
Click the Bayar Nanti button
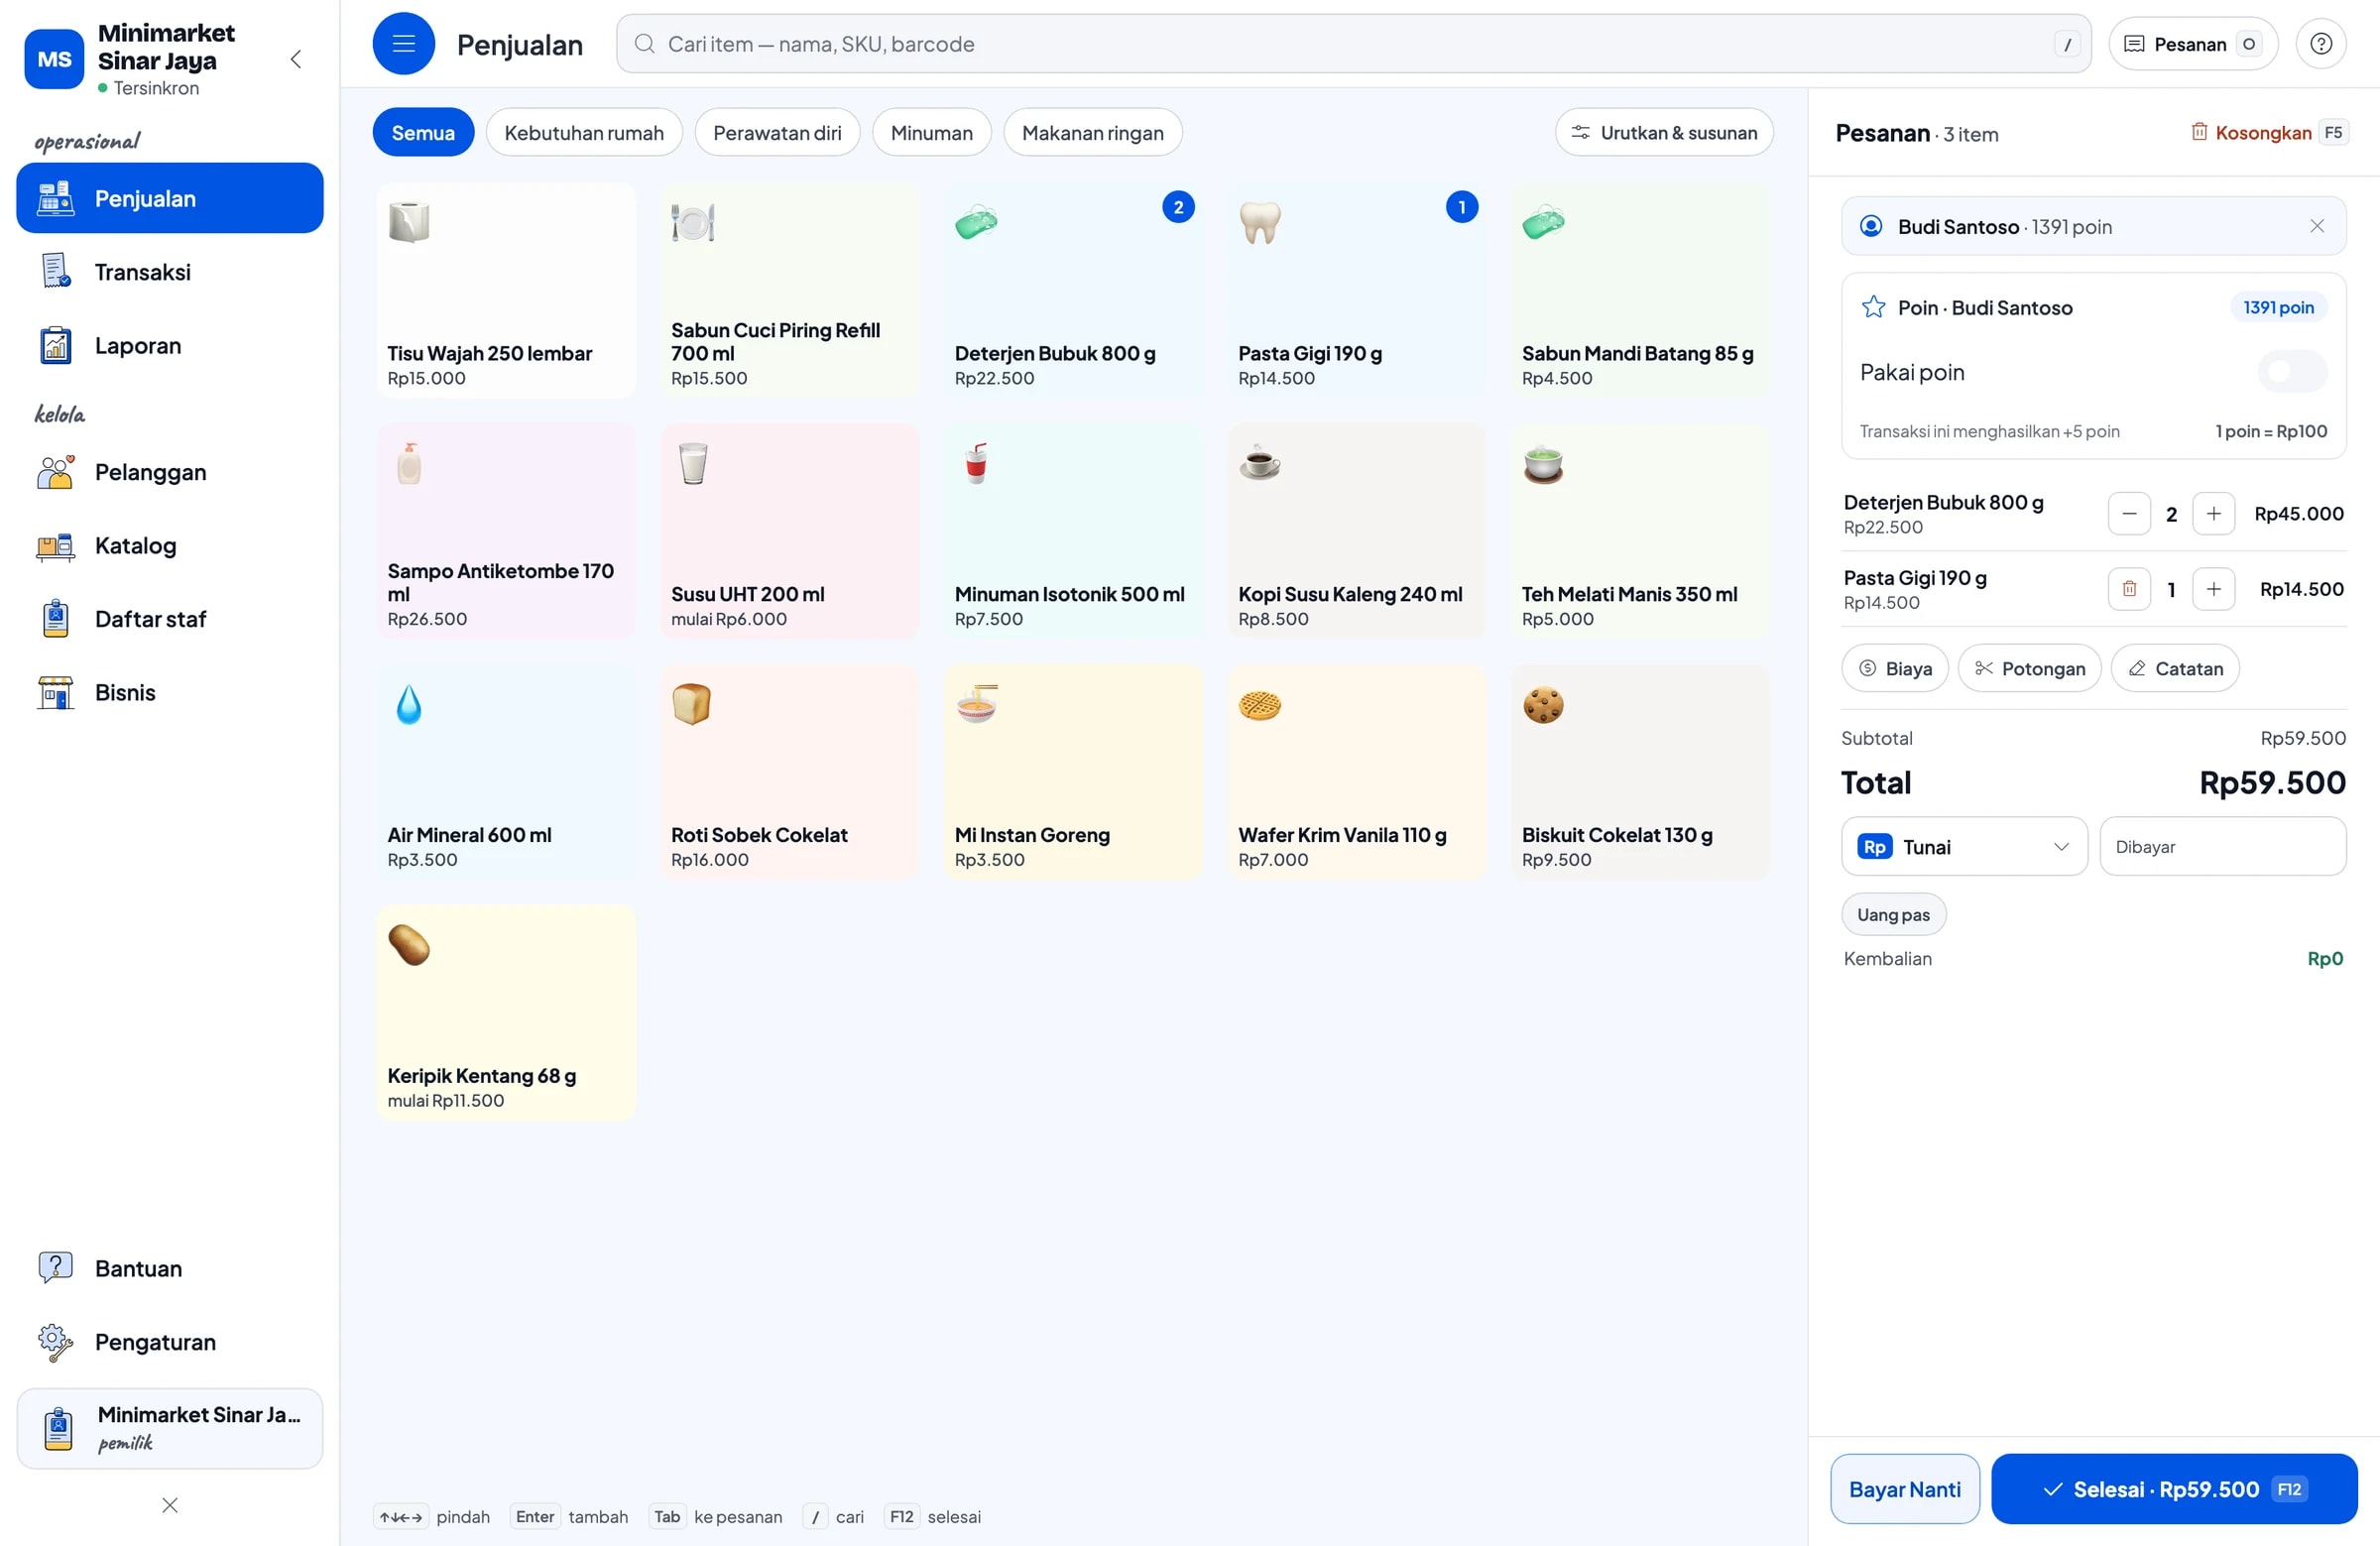[1905, 1489]
